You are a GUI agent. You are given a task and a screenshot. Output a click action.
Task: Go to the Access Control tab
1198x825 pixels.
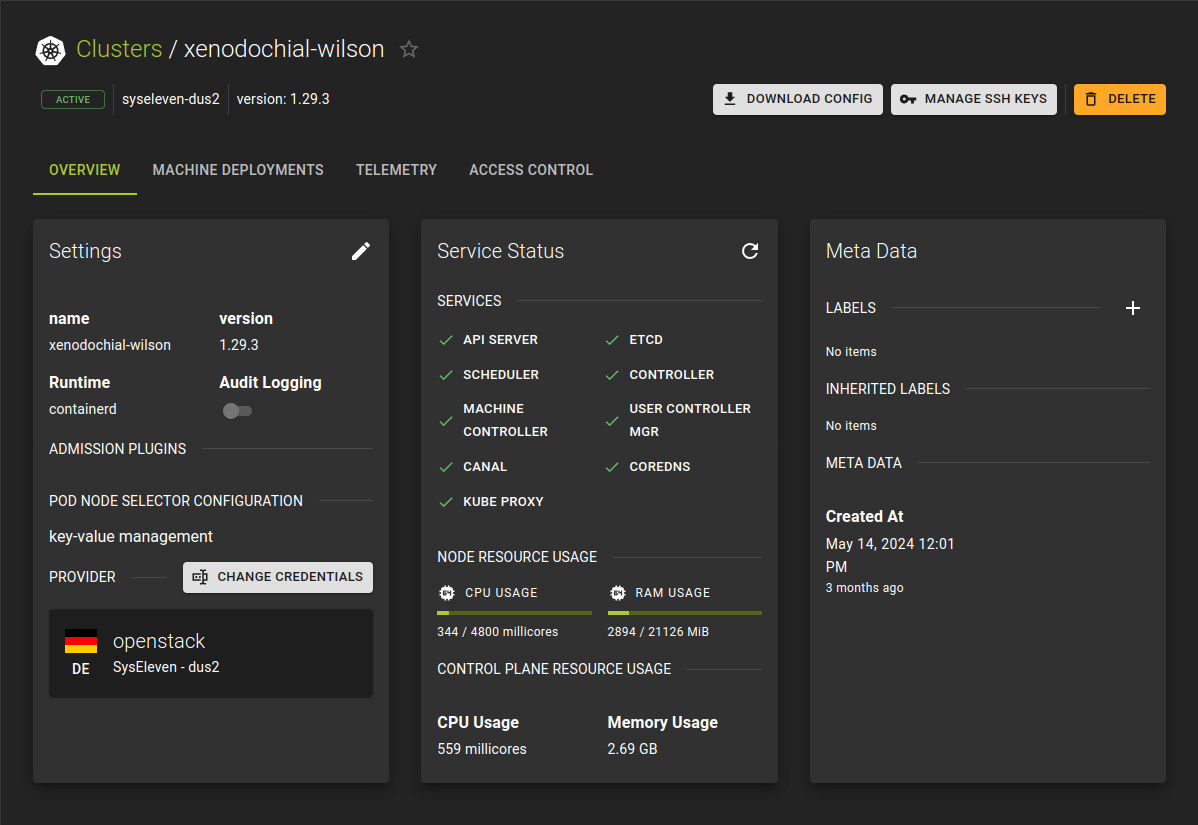pos(531,170)
